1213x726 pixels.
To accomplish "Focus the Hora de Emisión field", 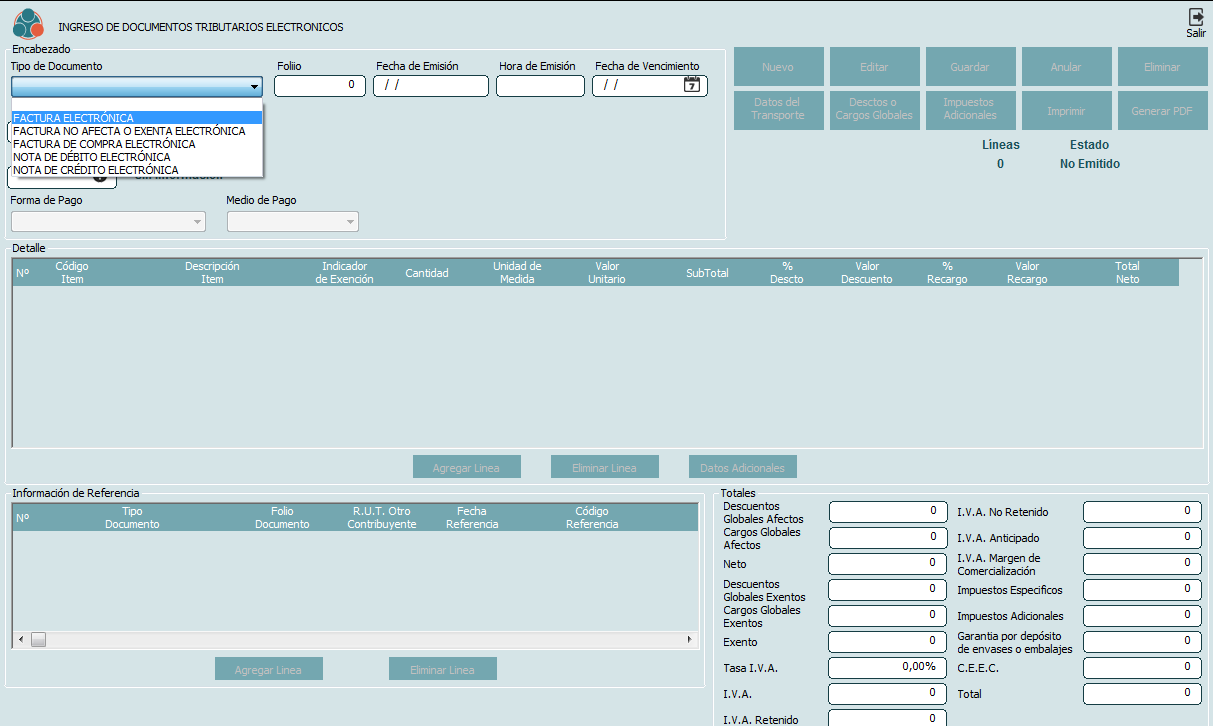I will coord(540,86).
